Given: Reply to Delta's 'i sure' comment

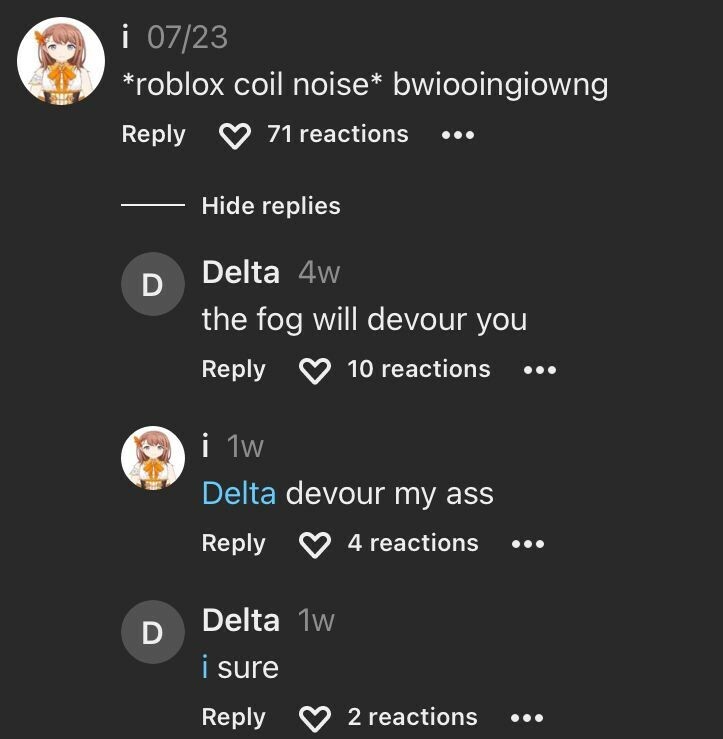Looking at the screenshot, I should pyautogui.click(x=234, y=717).
